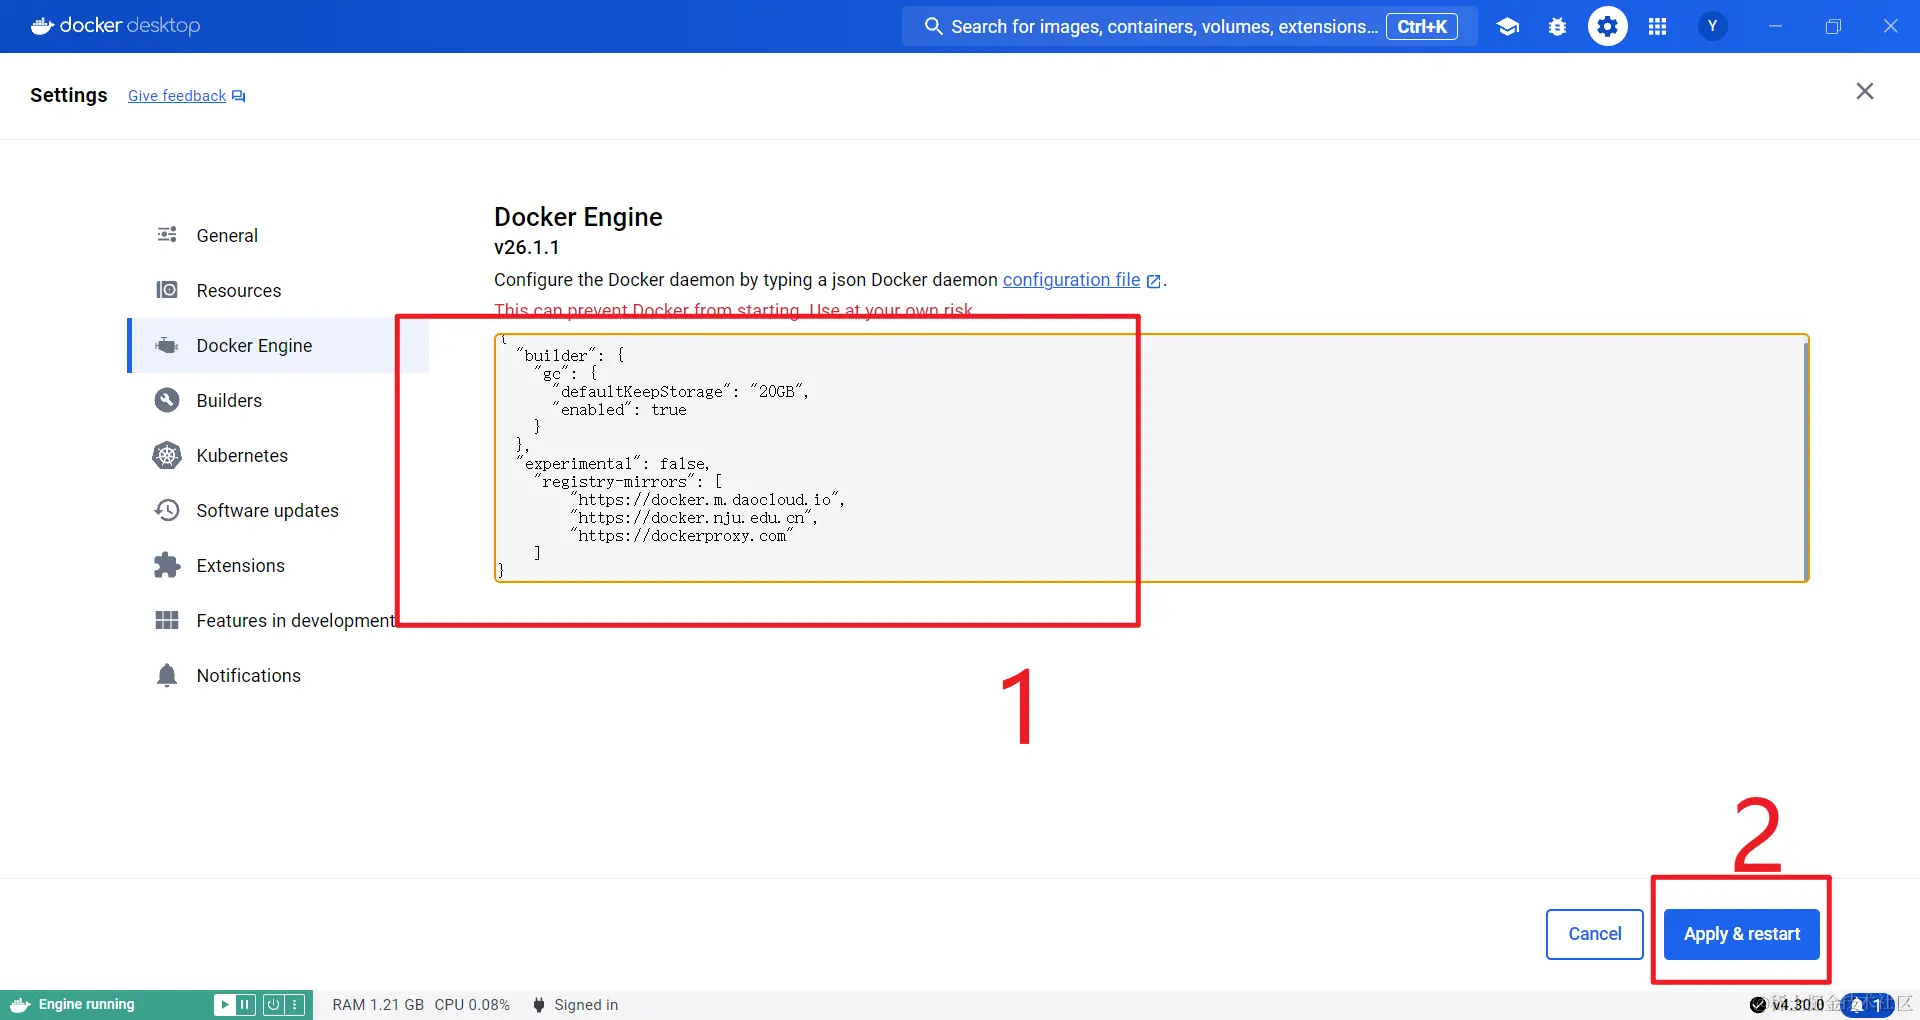This screenshot has height=1020, width=1920.
Task: Open the daemon configuration file link
Action: [x=1071, y=280]
